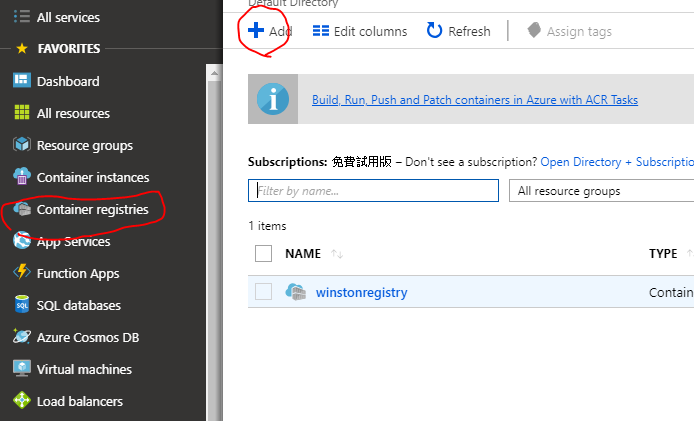The width and height of the screenshot is (694, 421).
Task: Open Function Apps in sidebar
Action: pyautogui.click(x=78, y=274)
